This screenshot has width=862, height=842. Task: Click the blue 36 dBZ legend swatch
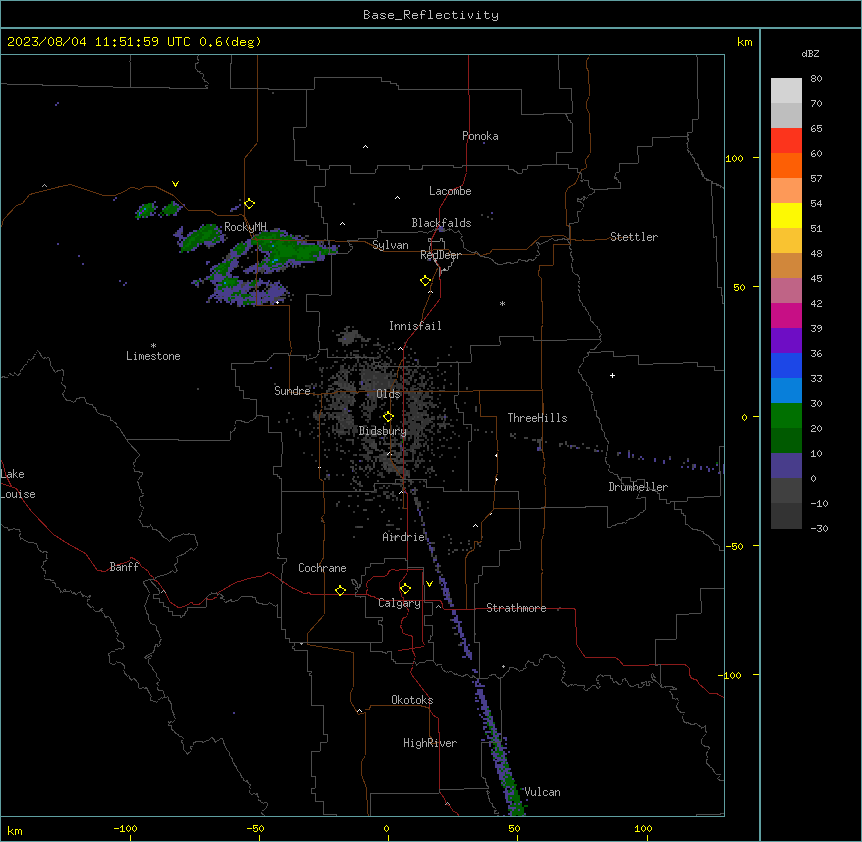[x=786, y=365]
